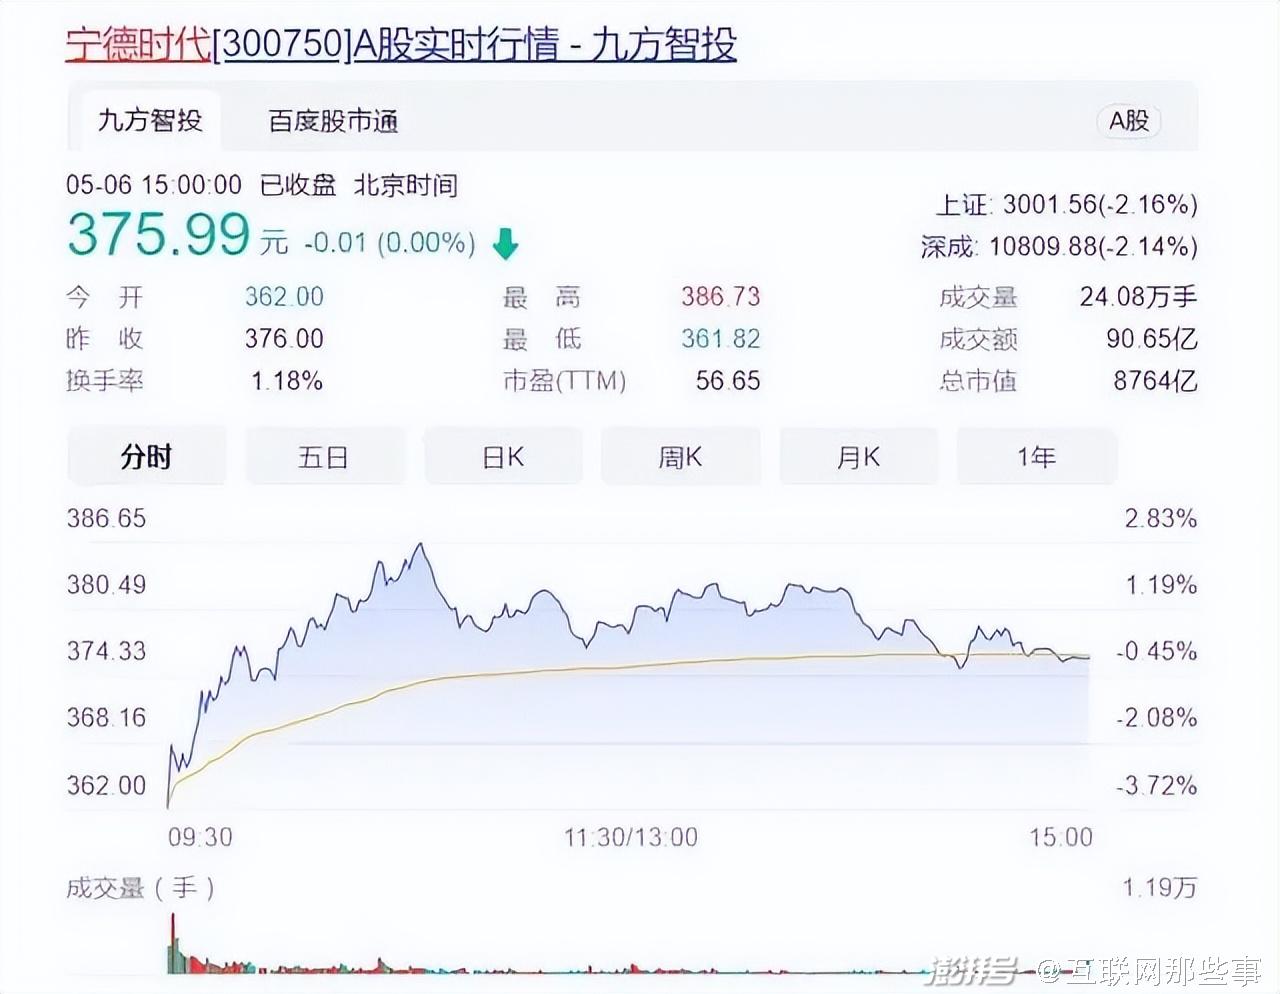Select the 周K chart tab
Viewport: 1280px width, 994px height.
click(x=680, y=457)
